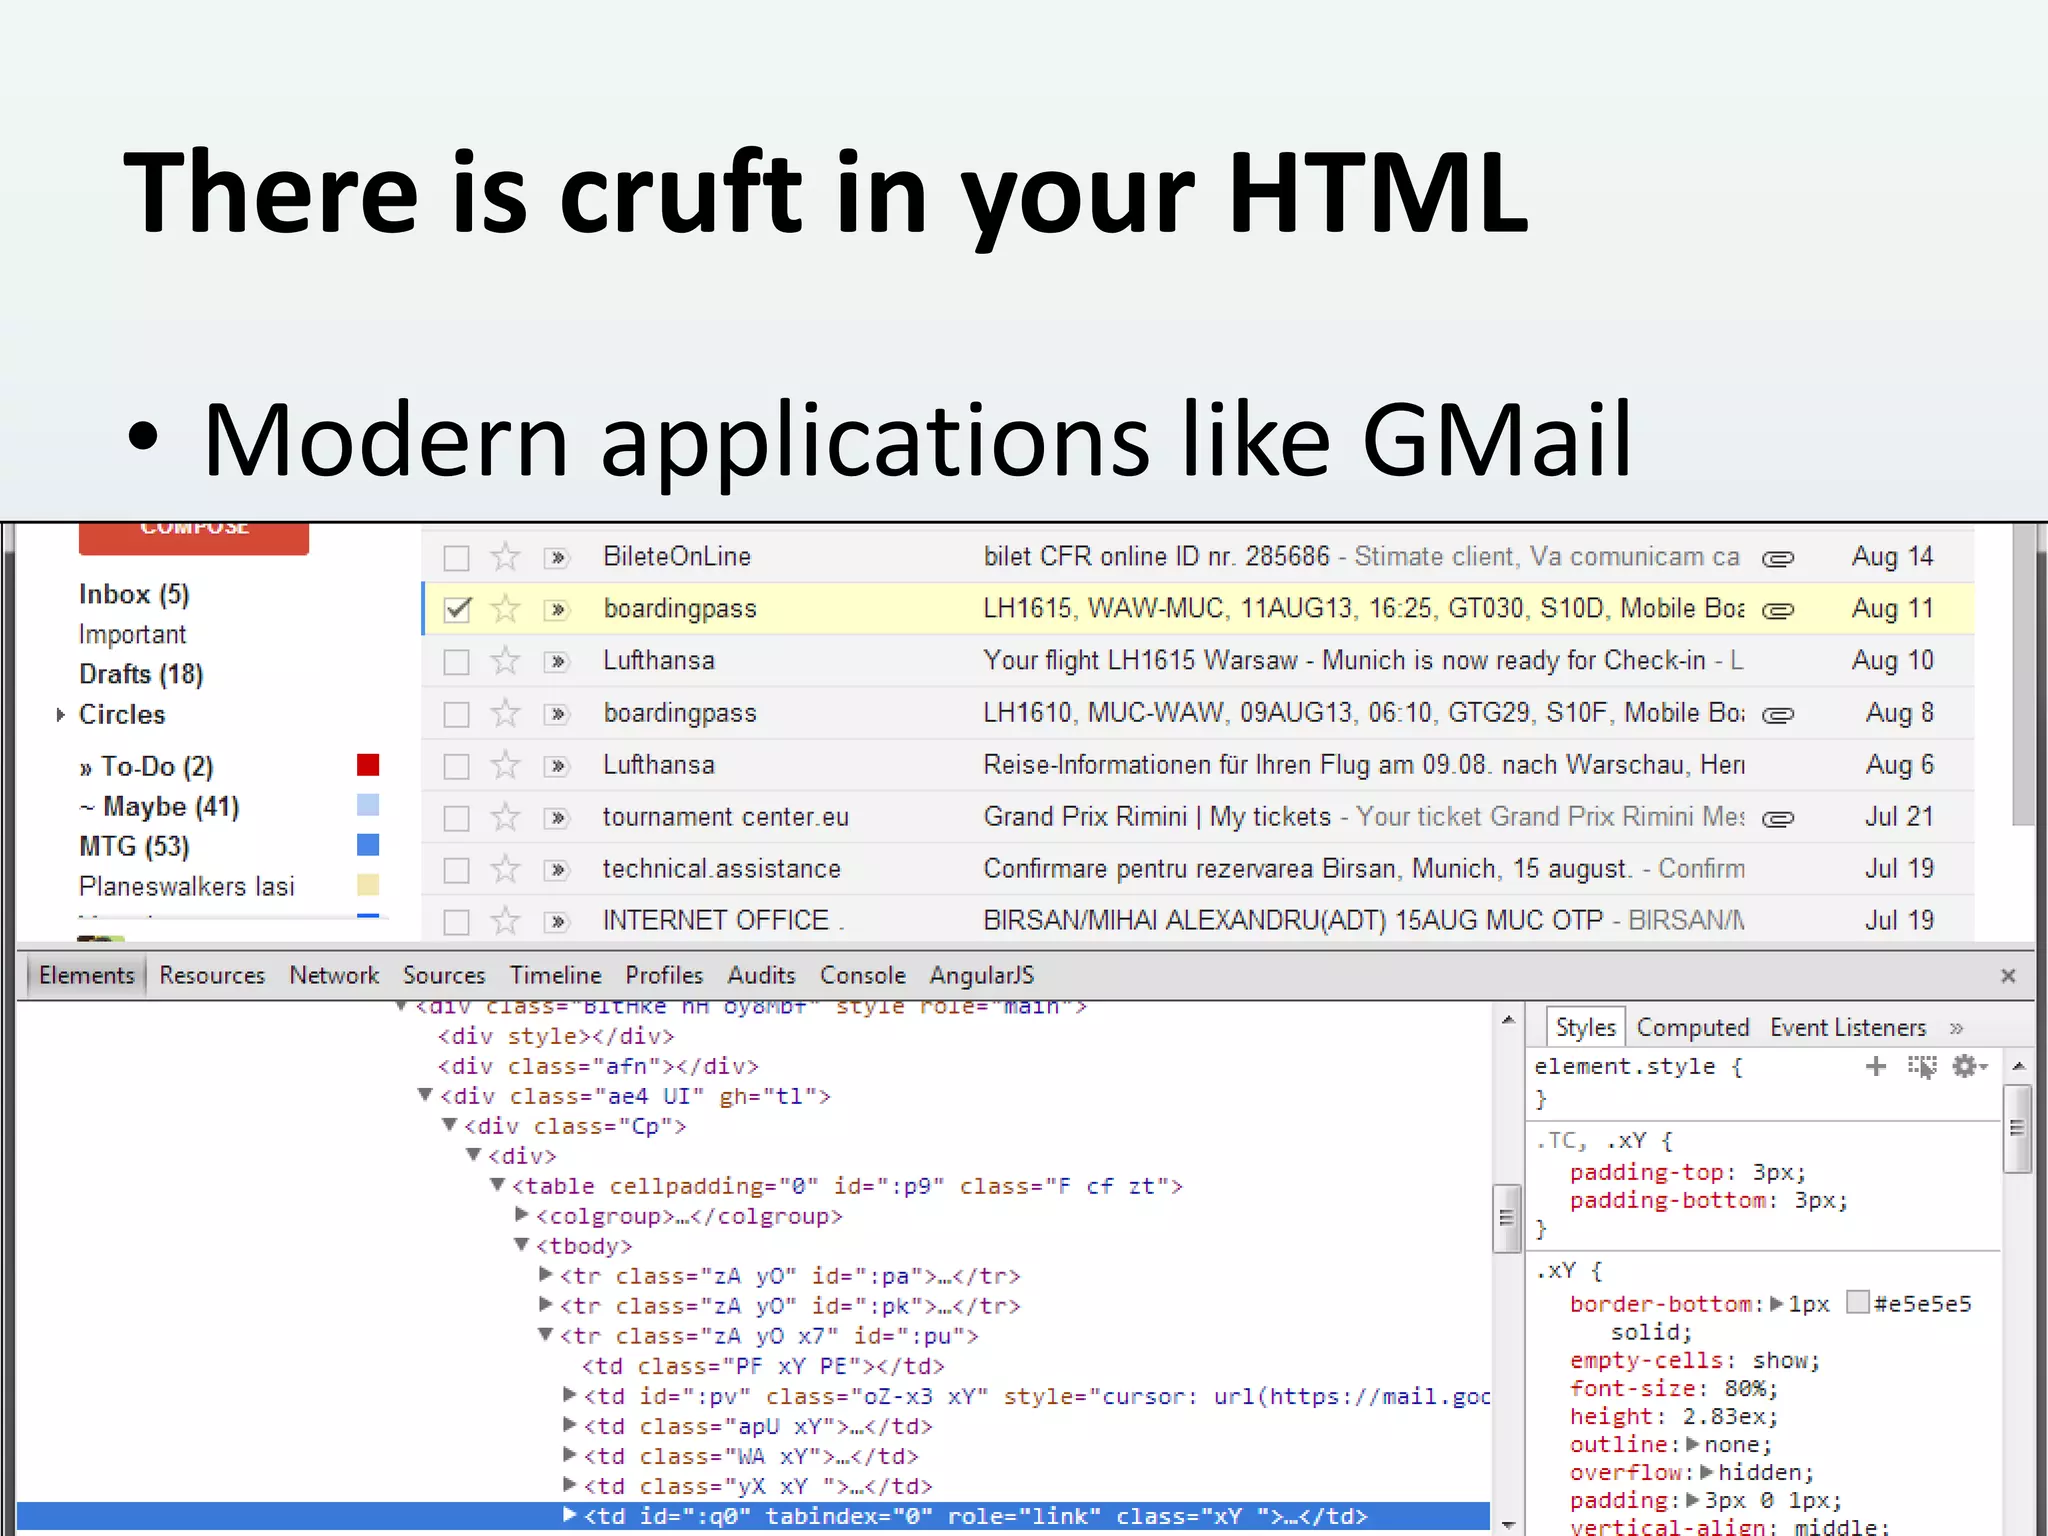Click importance marker on Lufthansa Aug 10 row

pyautogui.click(x=557, y=662)
